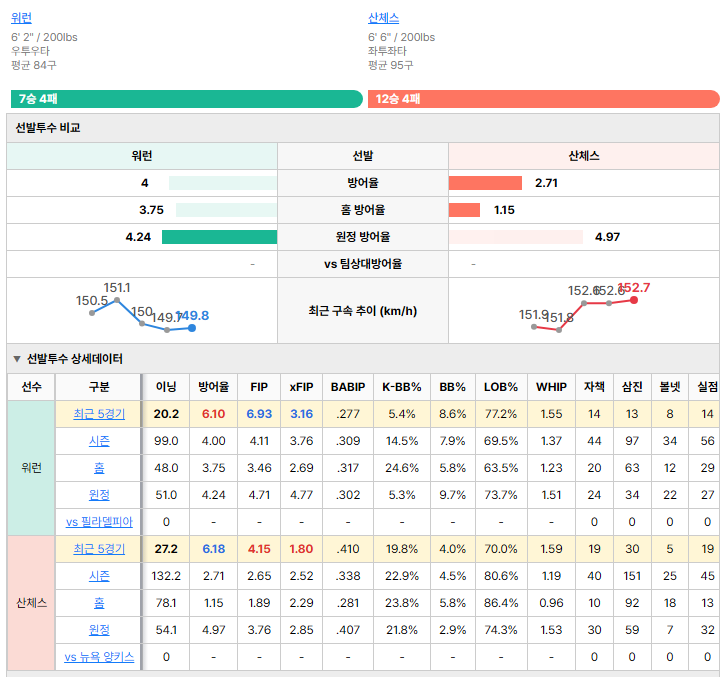Screen dimensions: 726x677
Task: Click the BABIP column header
Action: point(348,387)
